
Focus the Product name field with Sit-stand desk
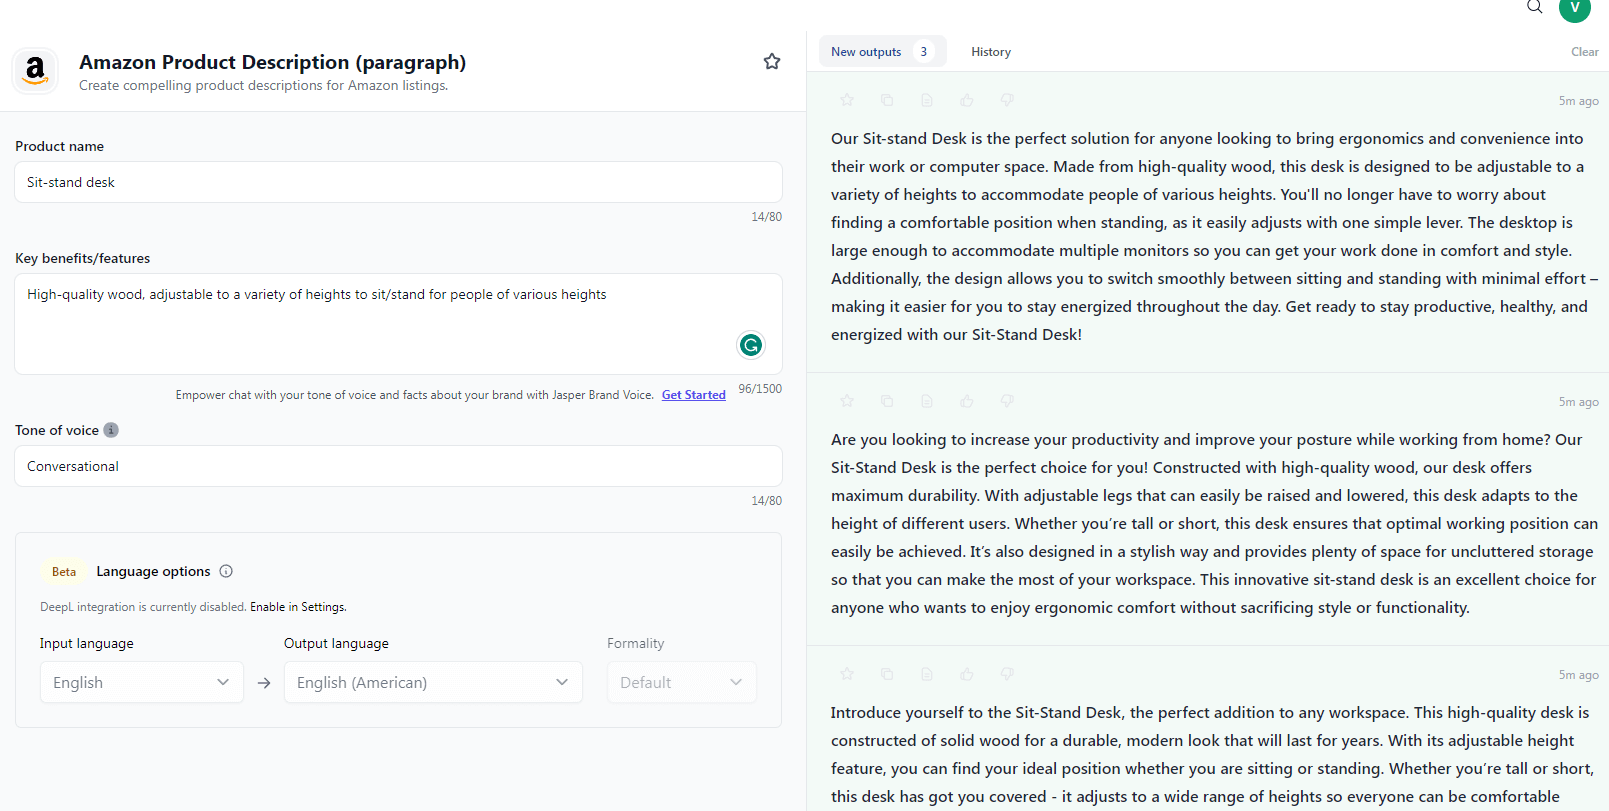click(398, 182)
